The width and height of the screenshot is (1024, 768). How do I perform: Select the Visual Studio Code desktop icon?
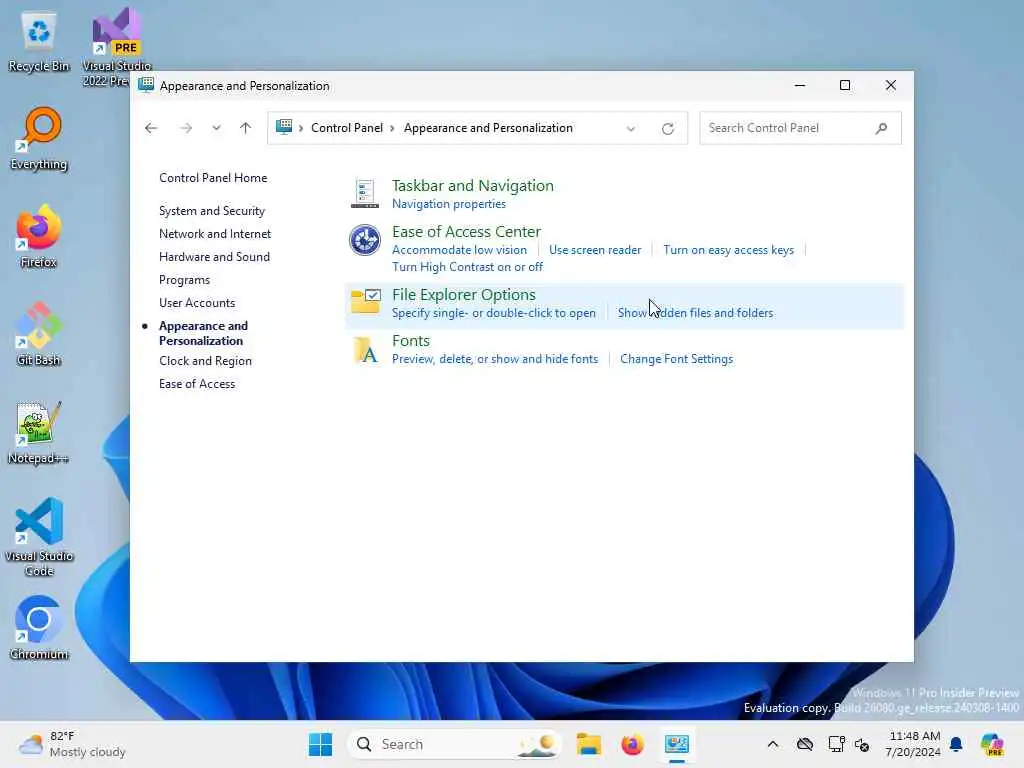(39, 537)
